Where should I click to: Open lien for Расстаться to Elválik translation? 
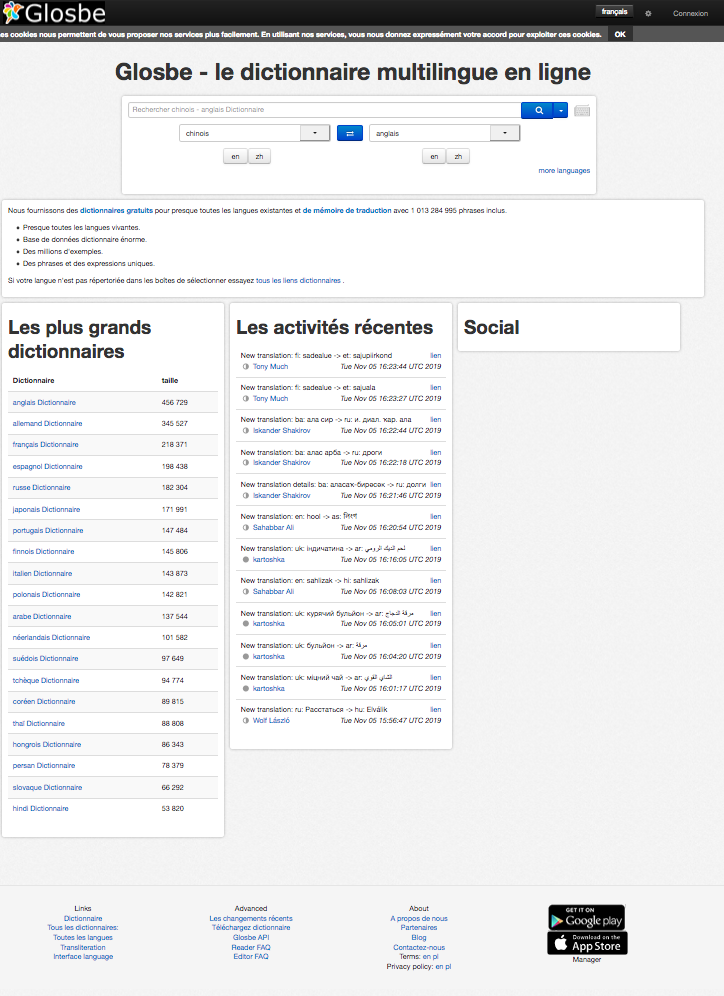pos(435,710)
